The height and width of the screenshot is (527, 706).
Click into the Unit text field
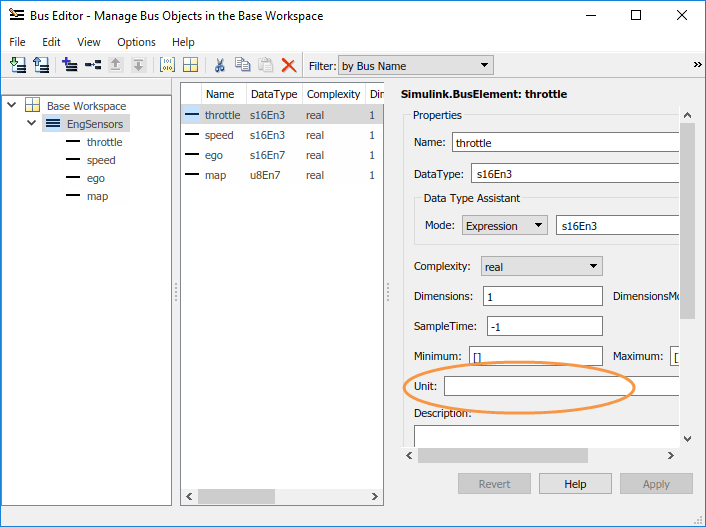click(560, 386)
